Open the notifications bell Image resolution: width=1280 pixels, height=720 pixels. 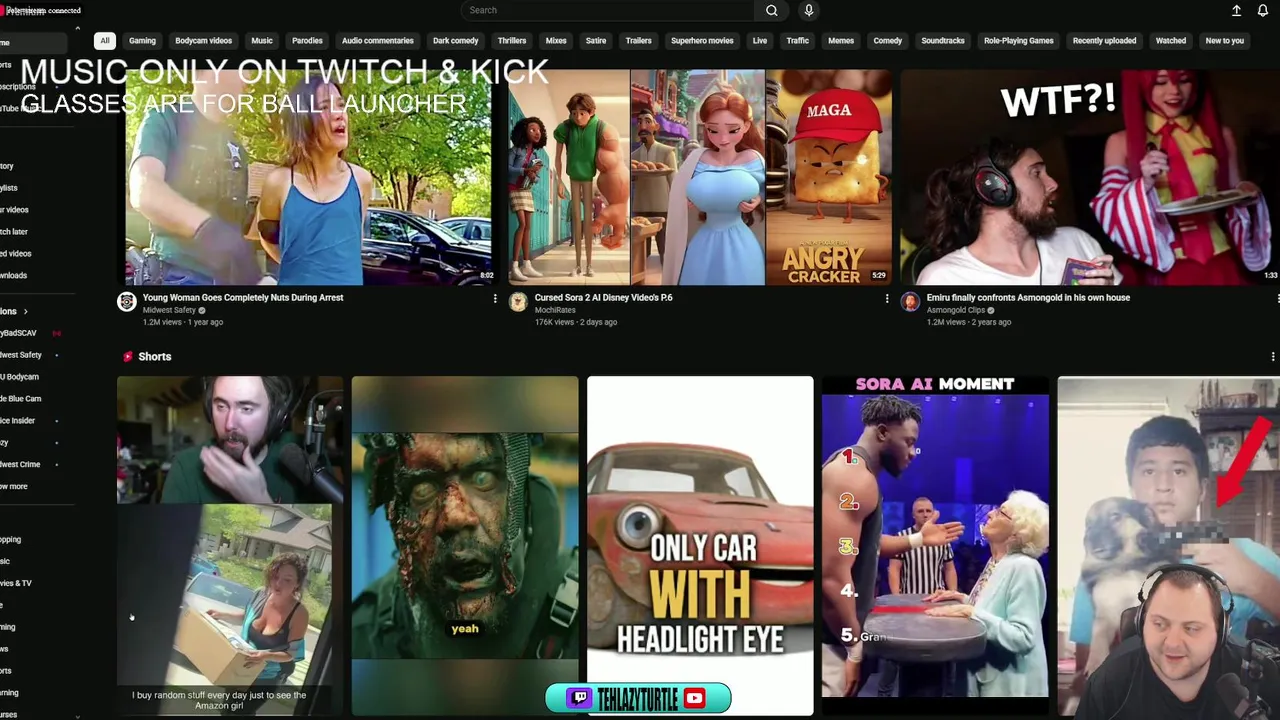click(x=1262, y=10)
